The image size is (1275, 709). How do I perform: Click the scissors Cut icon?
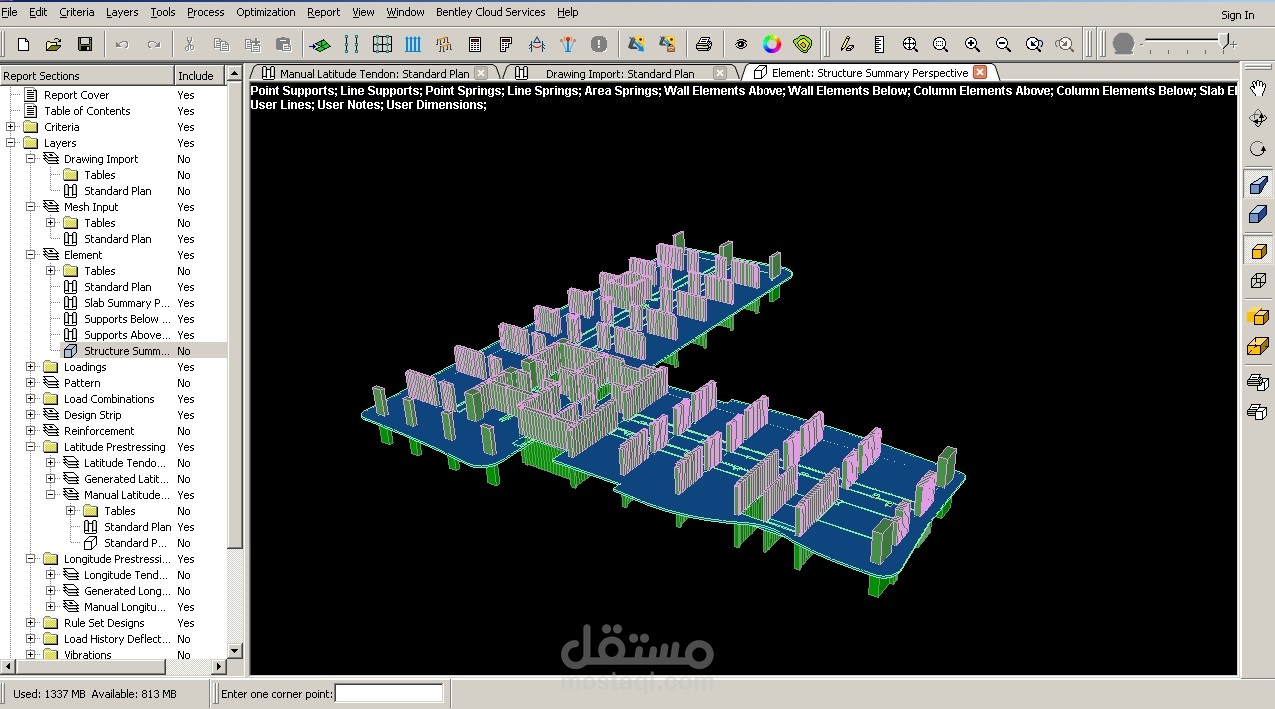pyautogui.click(x=190, y=44)
